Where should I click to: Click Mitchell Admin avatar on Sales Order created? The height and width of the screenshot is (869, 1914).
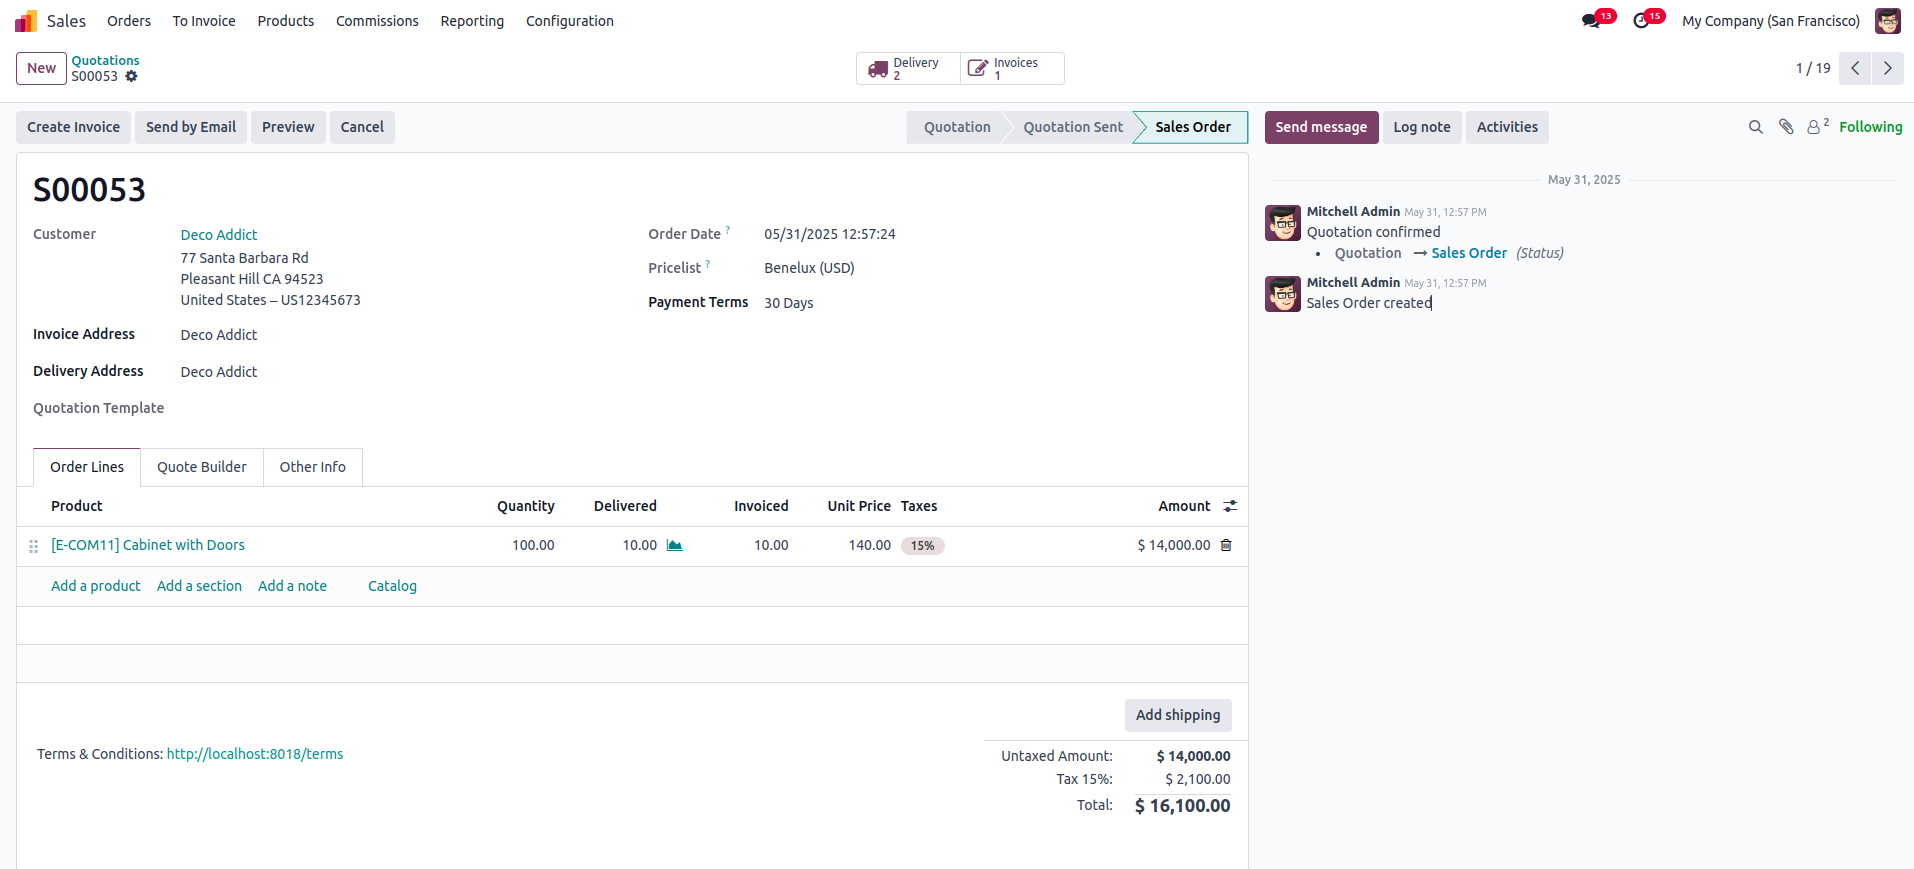[x=1283, y=294]
